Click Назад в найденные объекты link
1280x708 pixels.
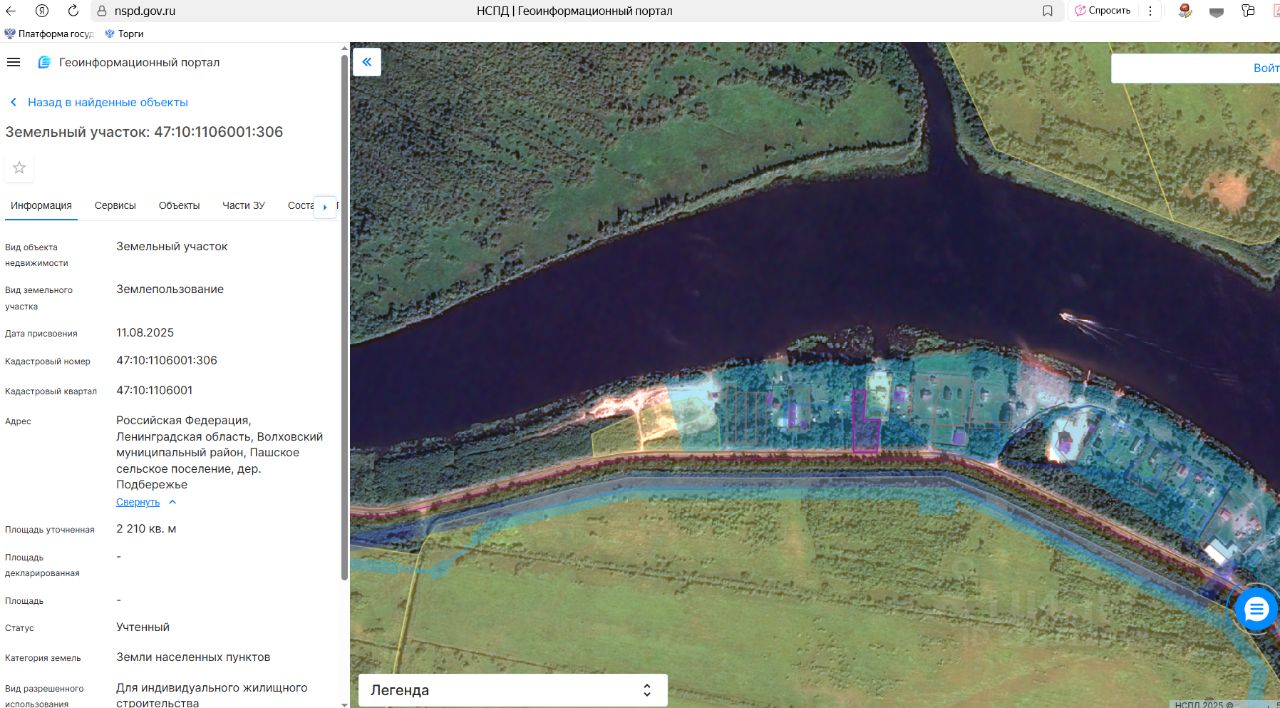(x=98, y=102)
